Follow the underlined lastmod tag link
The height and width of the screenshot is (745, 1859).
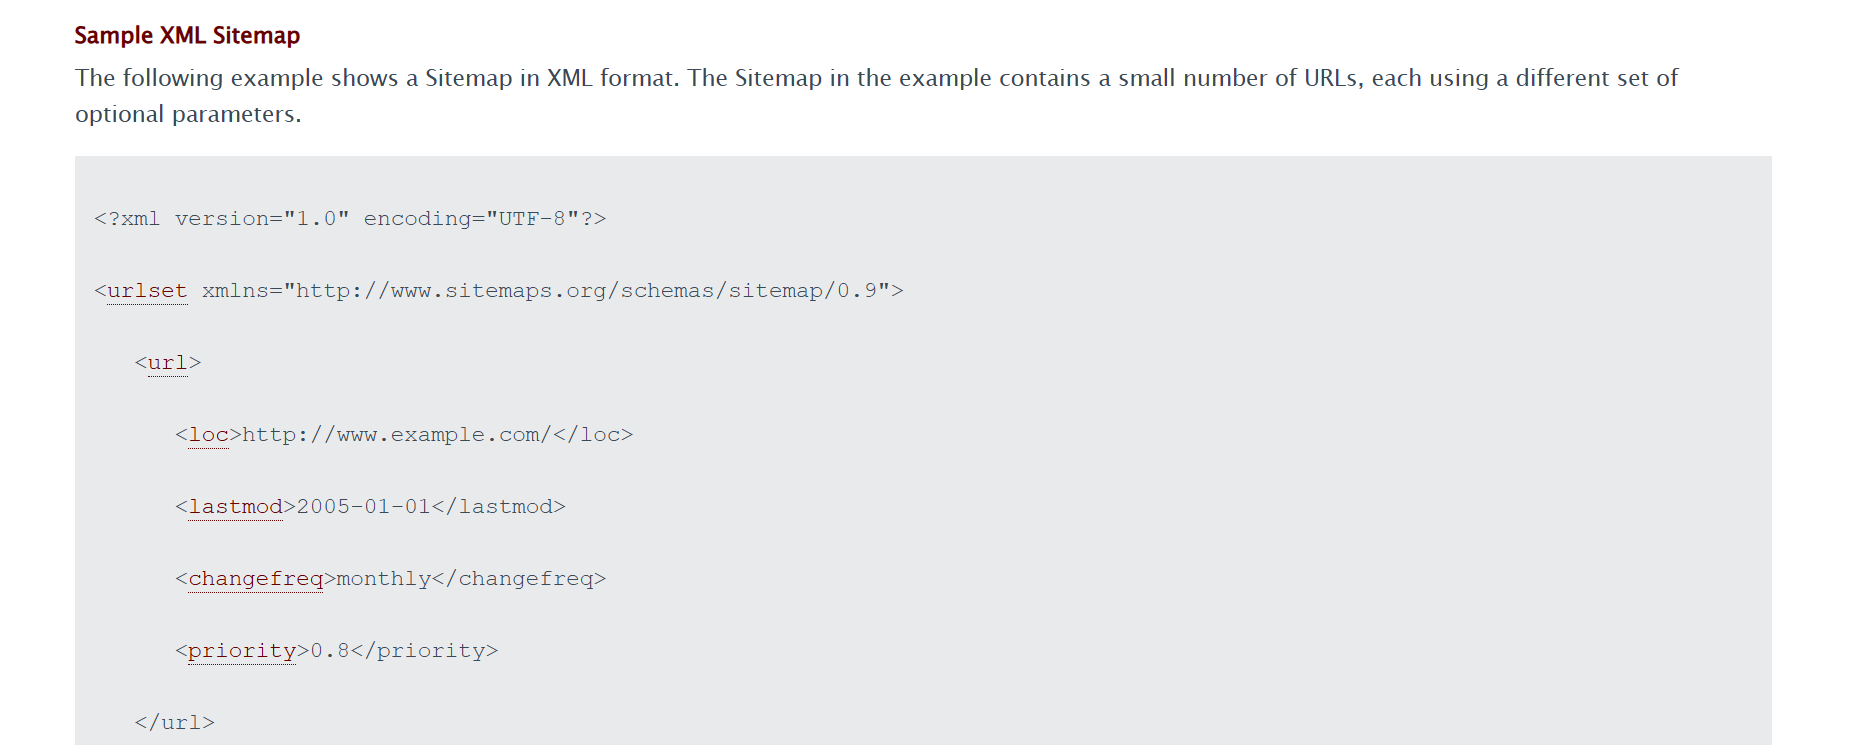[235, 507]
